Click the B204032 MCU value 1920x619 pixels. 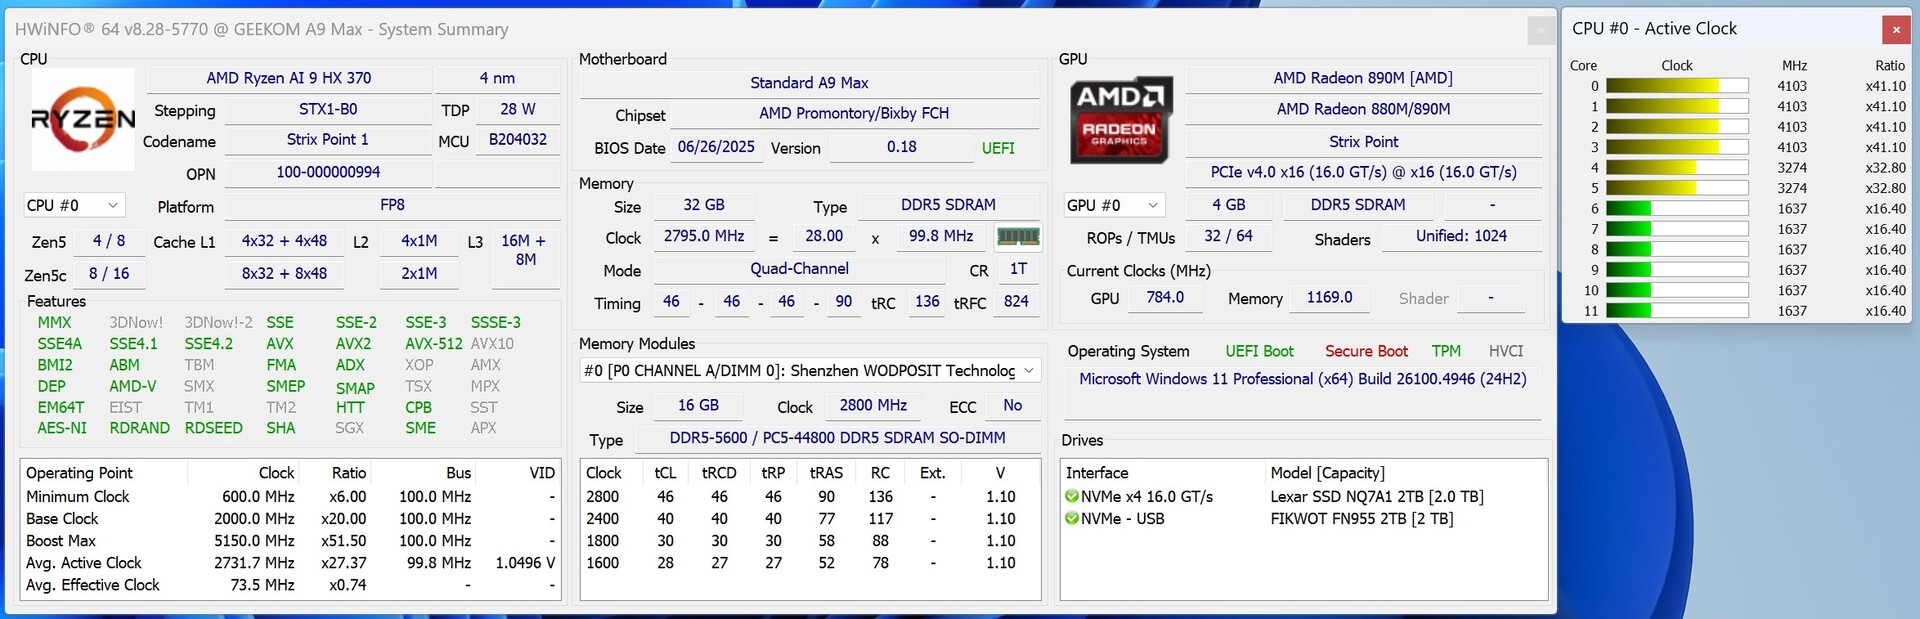[x=518, y=140]
